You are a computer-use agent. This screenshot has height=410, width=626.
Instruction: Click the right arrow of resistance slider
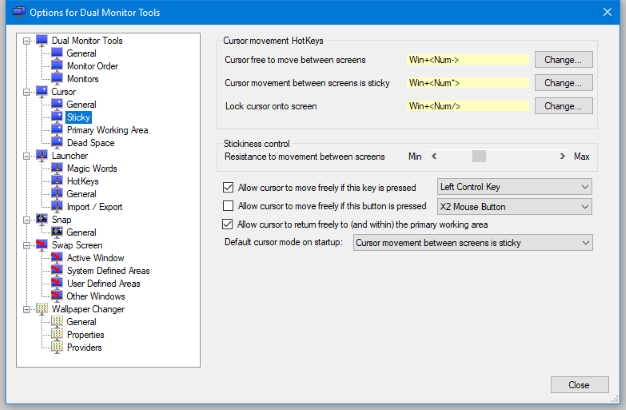click(x=562, y=156)
